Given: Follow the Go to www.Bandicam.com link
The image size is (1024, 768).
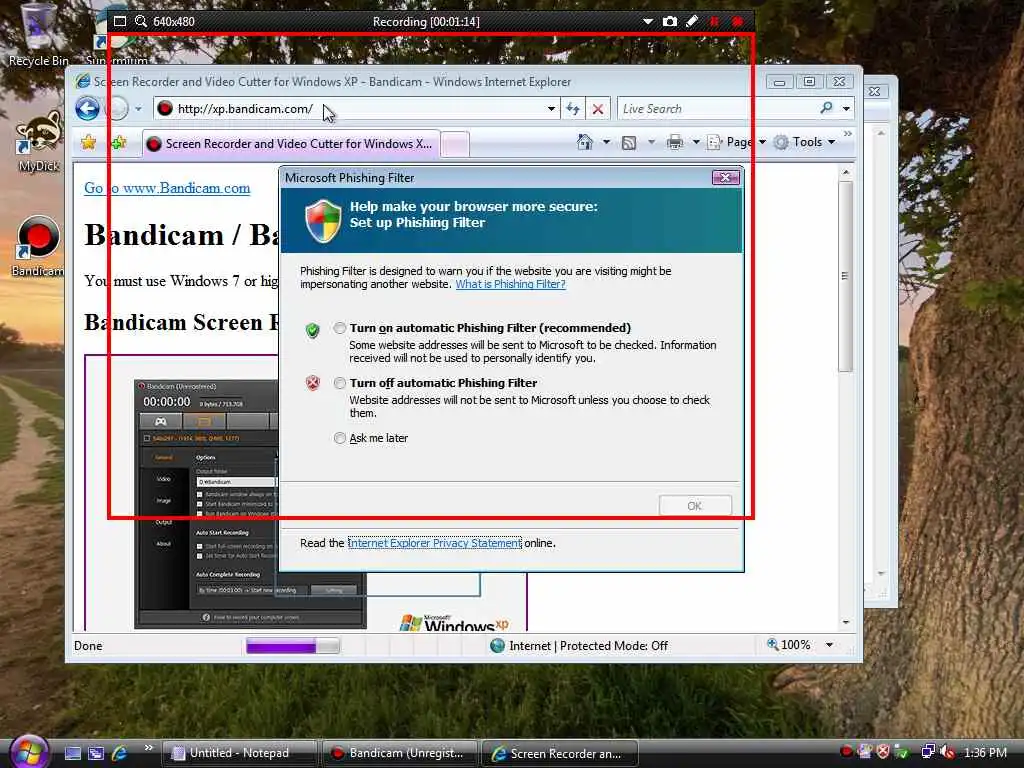Looking at the screenshot, I should 167,188.
